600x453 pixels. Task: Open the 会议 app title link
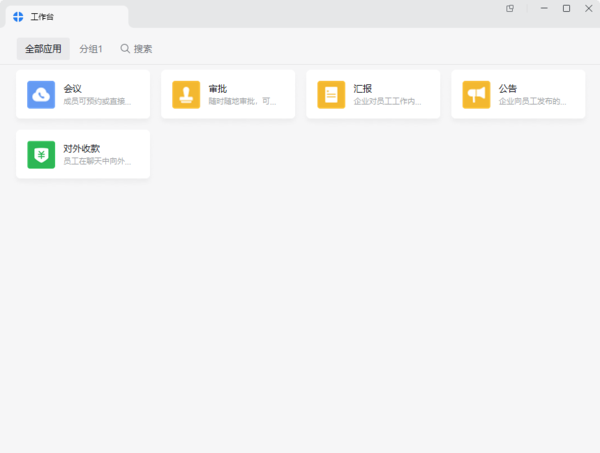72,88
